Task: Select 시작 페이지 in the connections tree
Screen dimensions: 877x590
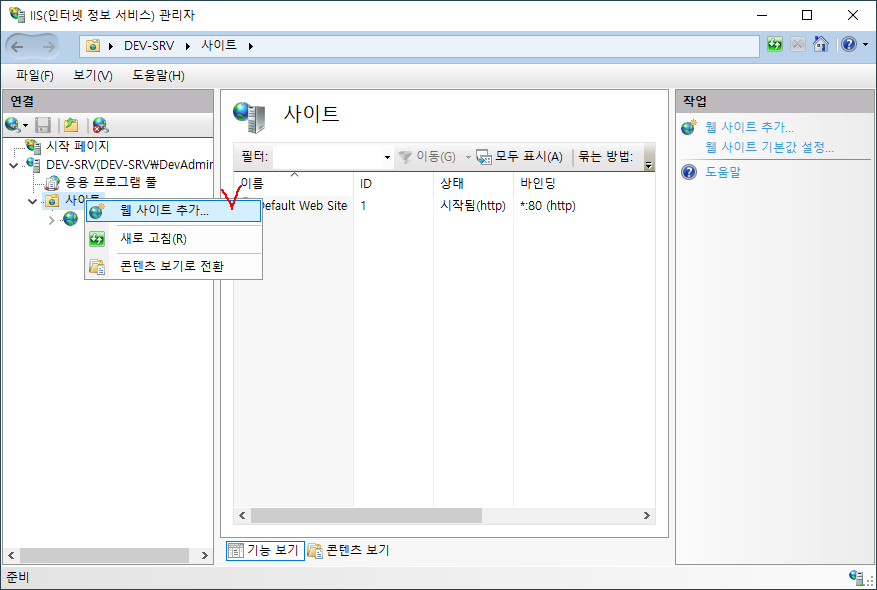Action: [x=77, y=146]
